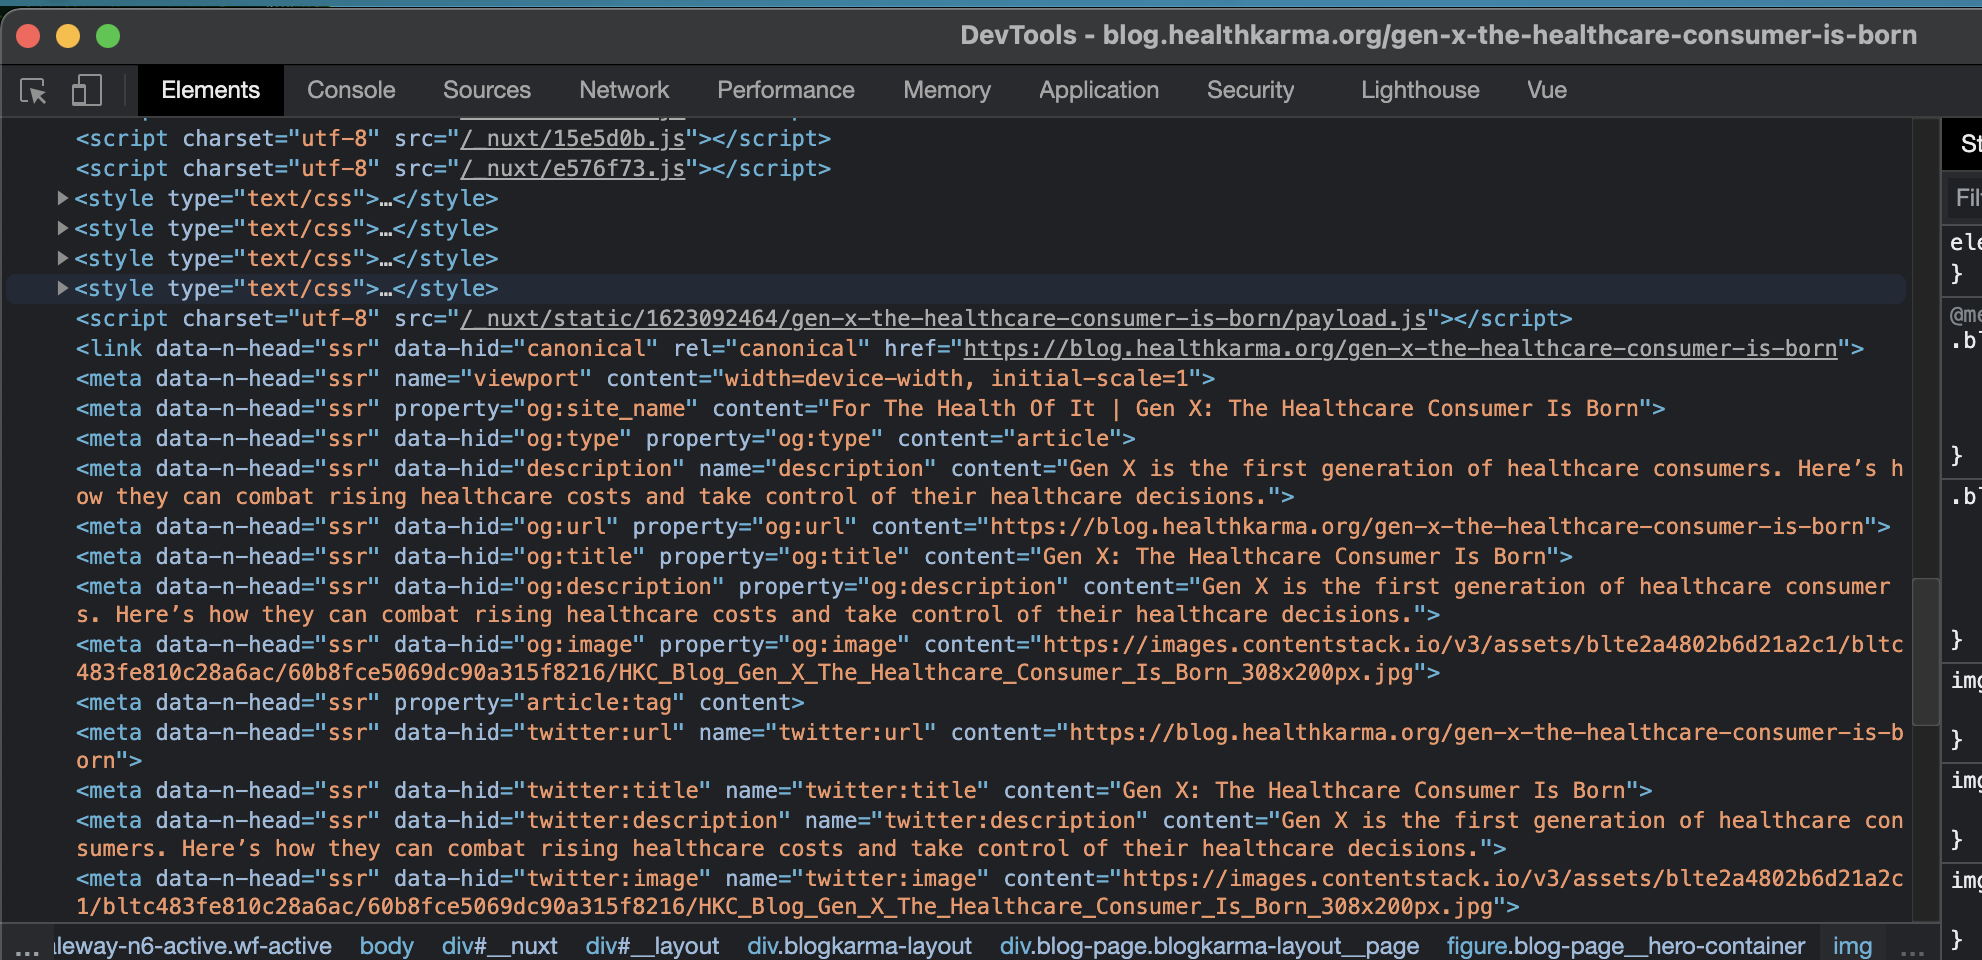Switch to the Security tab

click(x=1250, y=90)
